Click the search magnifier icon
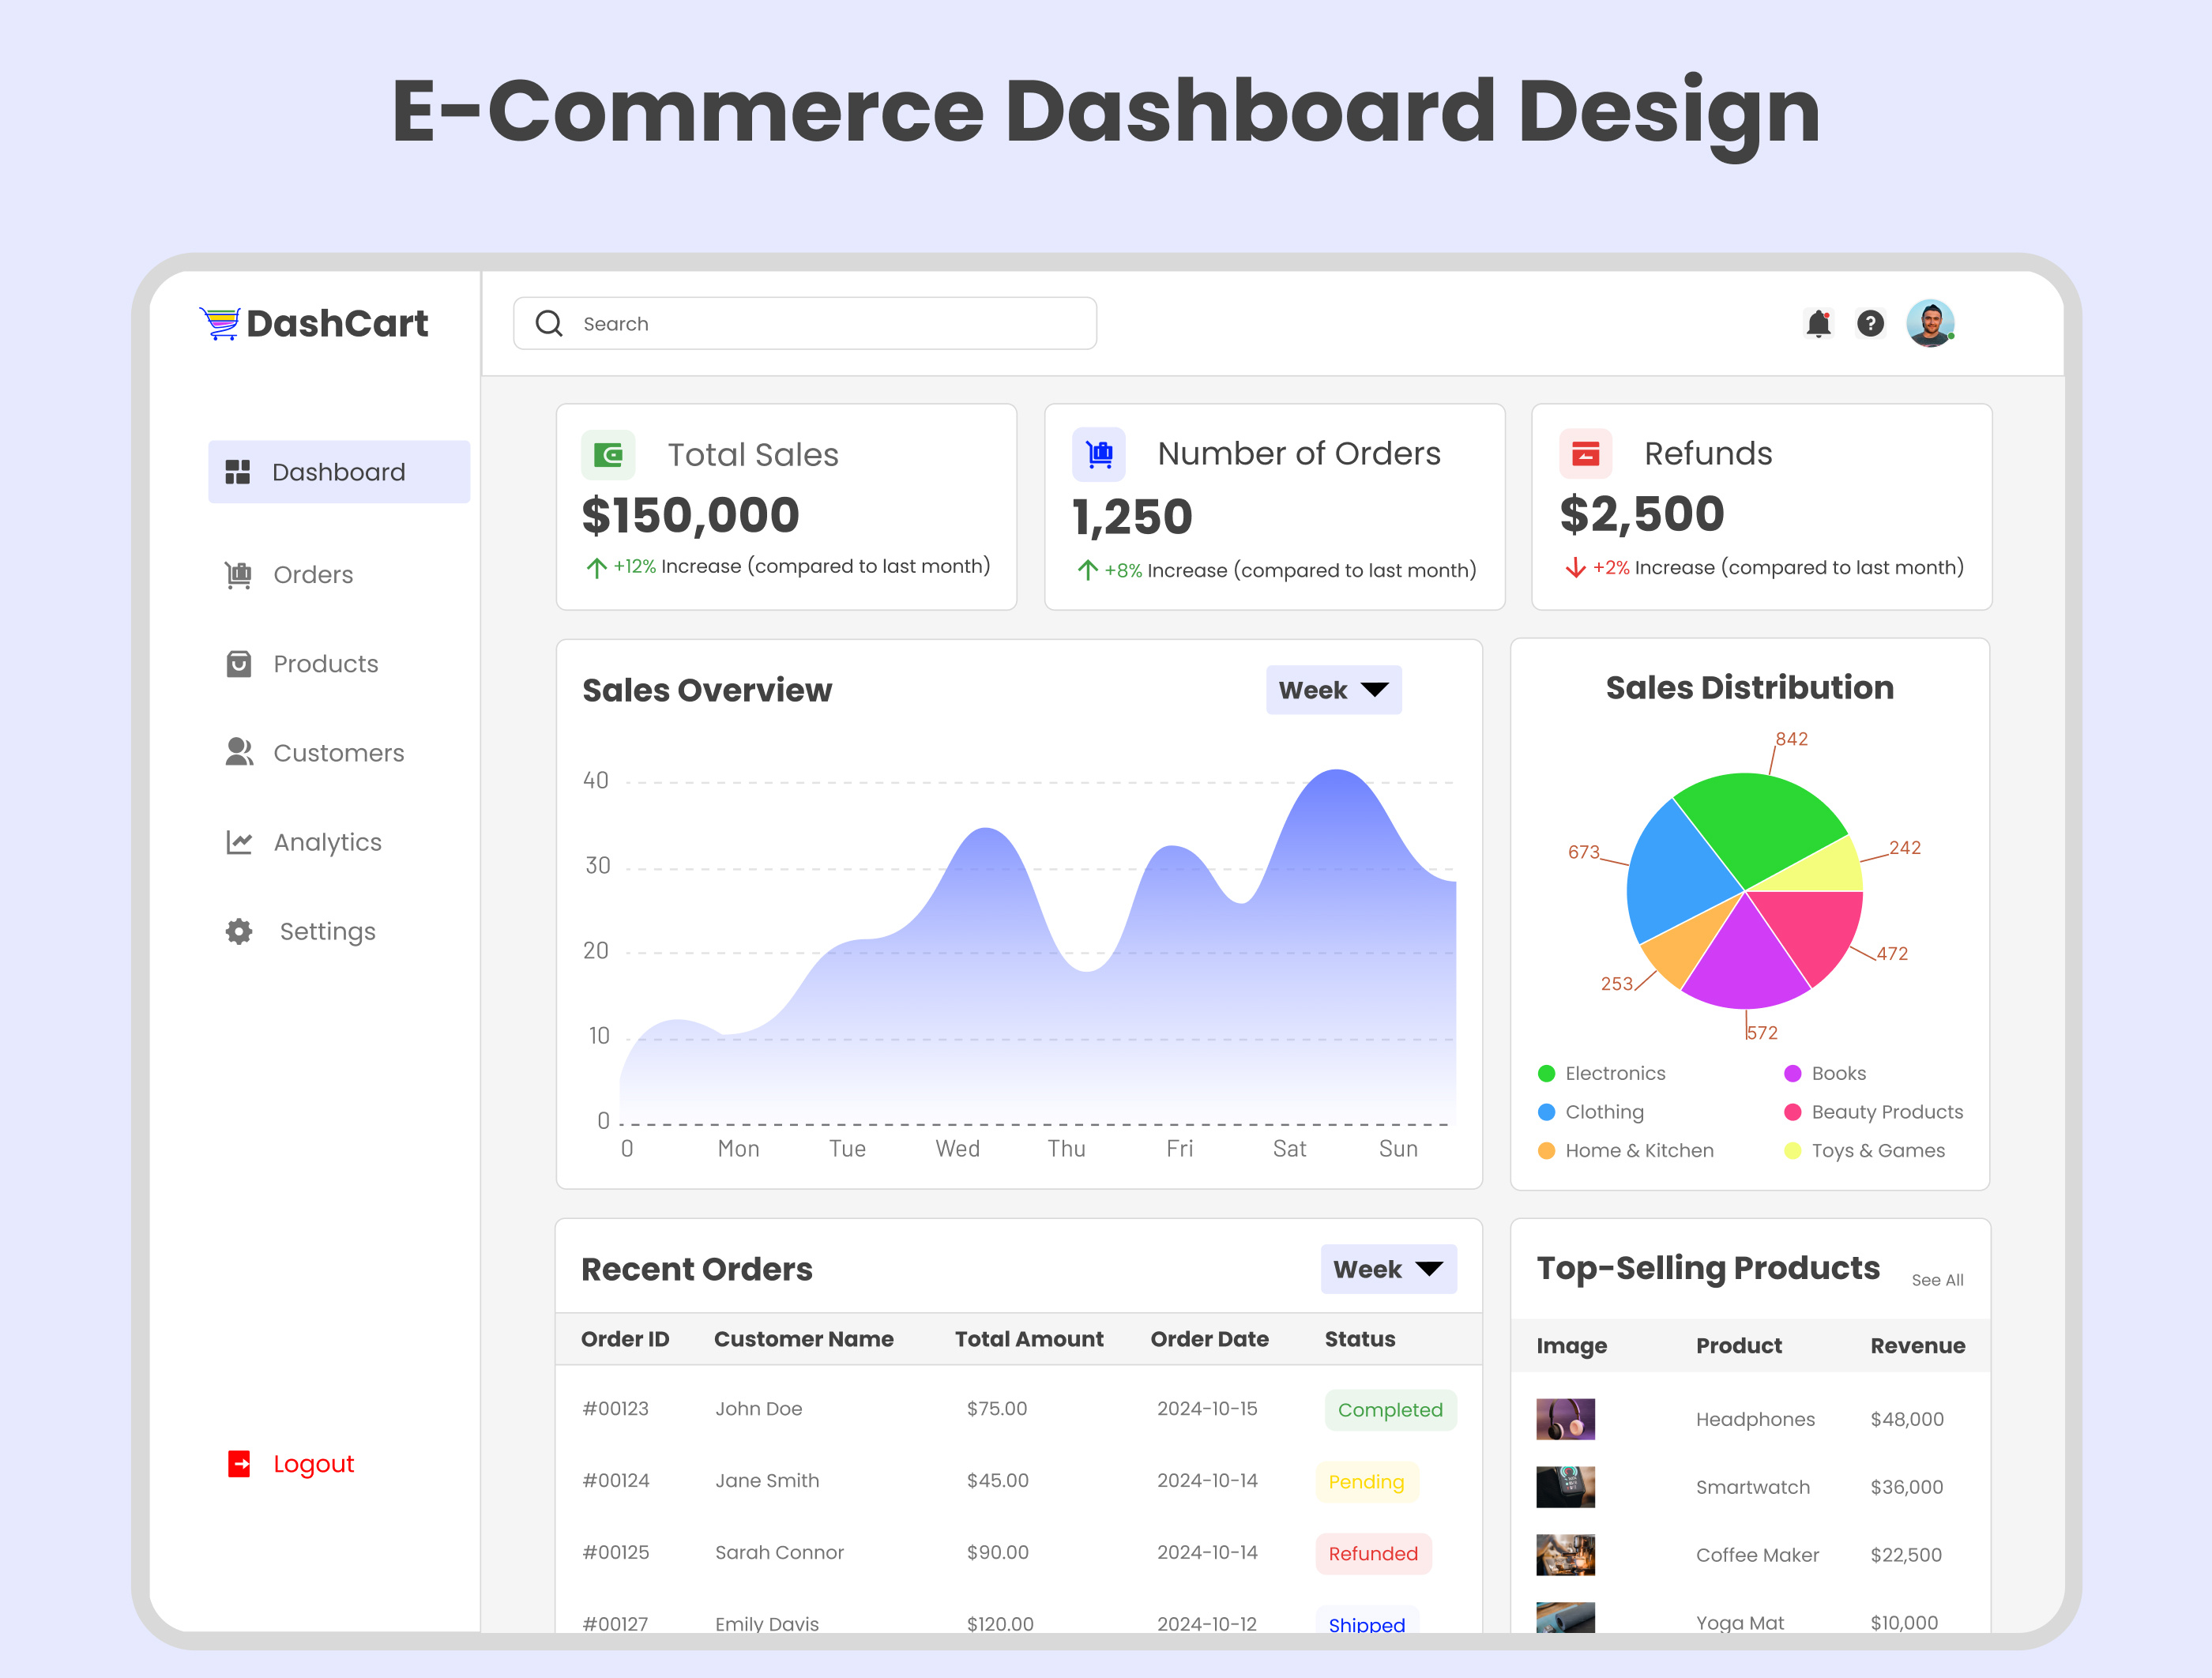The image size is (2212, 1678). (548, 323)
